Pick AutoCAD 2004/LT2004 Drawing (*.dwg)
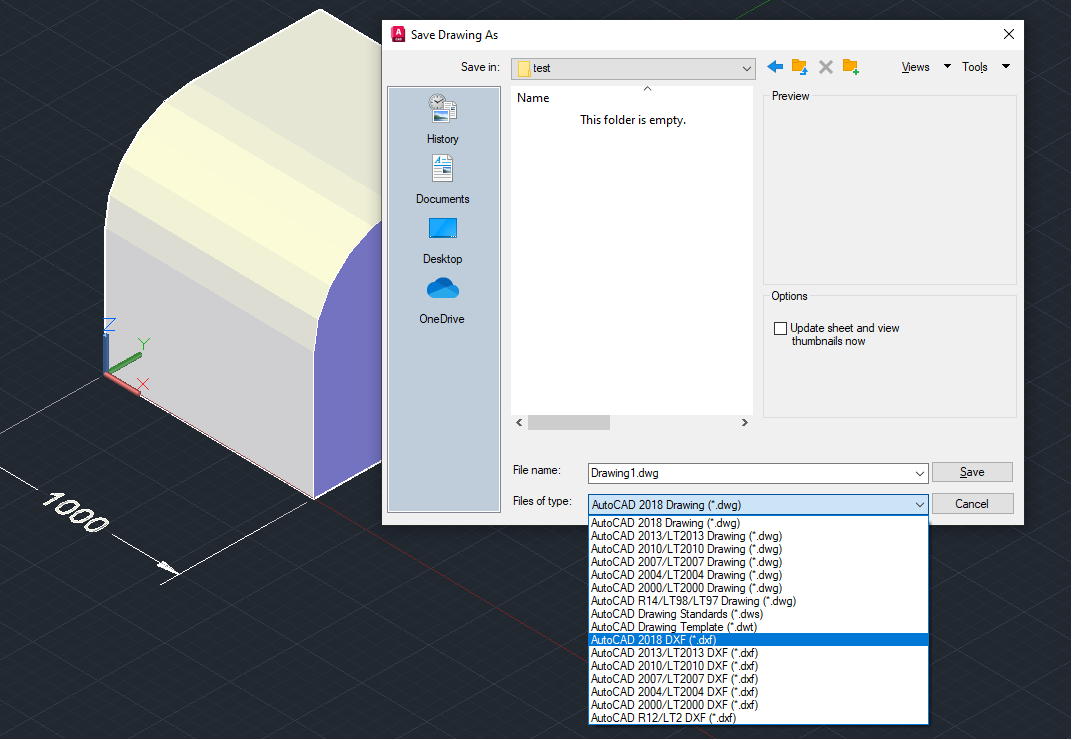The image size is (1072, 740). click(x=758, y=575)
